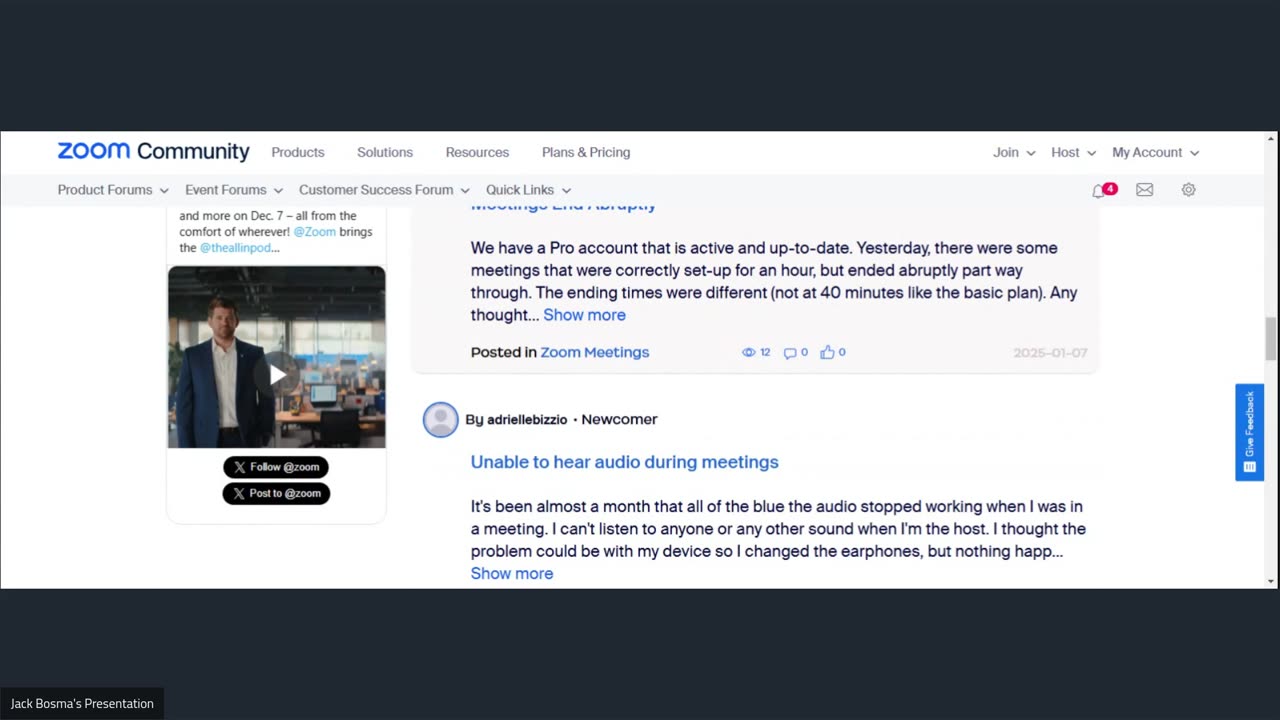The height and width of the screenshot is (720, 1280).
Task: Open the Resources menu
Action: [x=477, y=152]
